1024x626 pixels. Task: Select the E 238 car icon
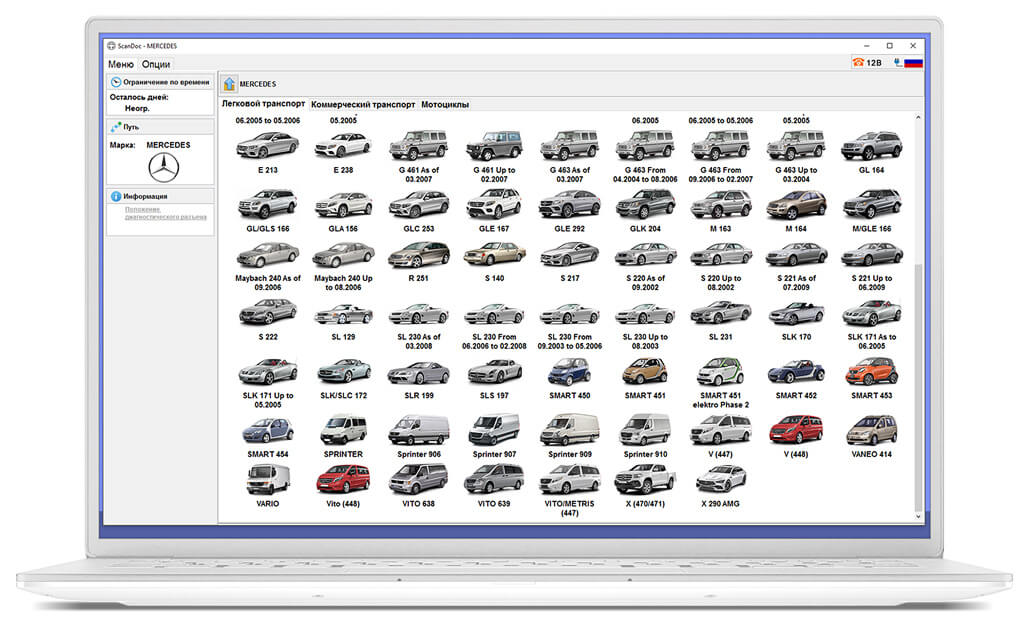[x=343, y=146]
